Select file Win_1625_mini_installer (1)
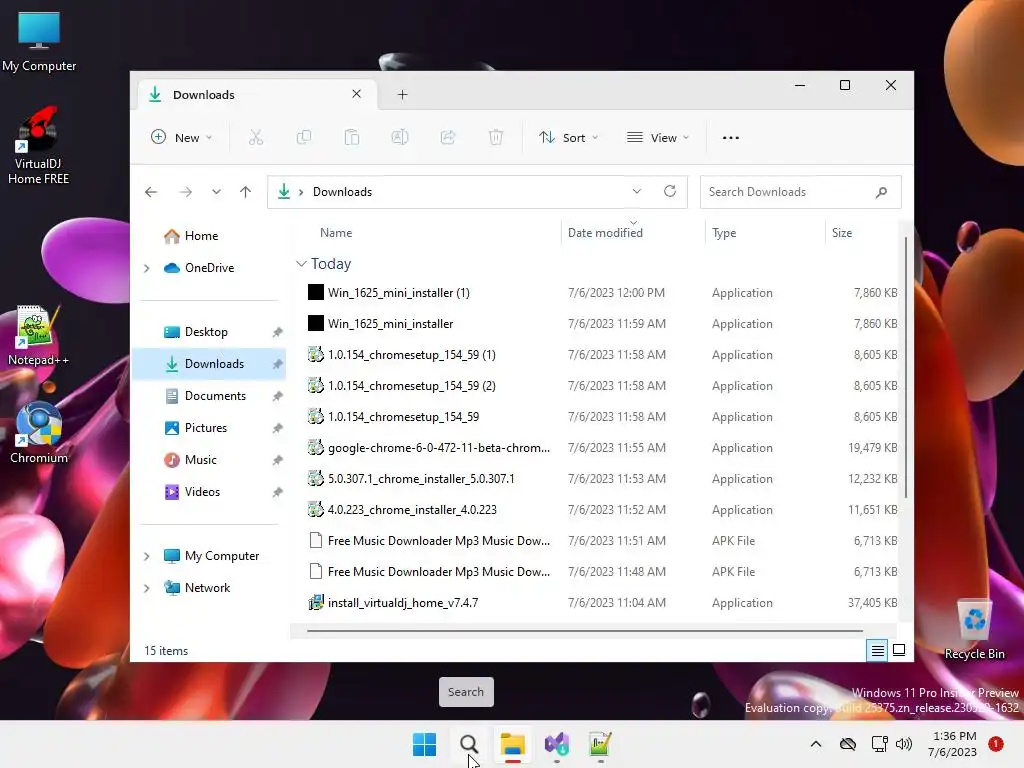The image size is (1024, 768). tap(601, 293)
